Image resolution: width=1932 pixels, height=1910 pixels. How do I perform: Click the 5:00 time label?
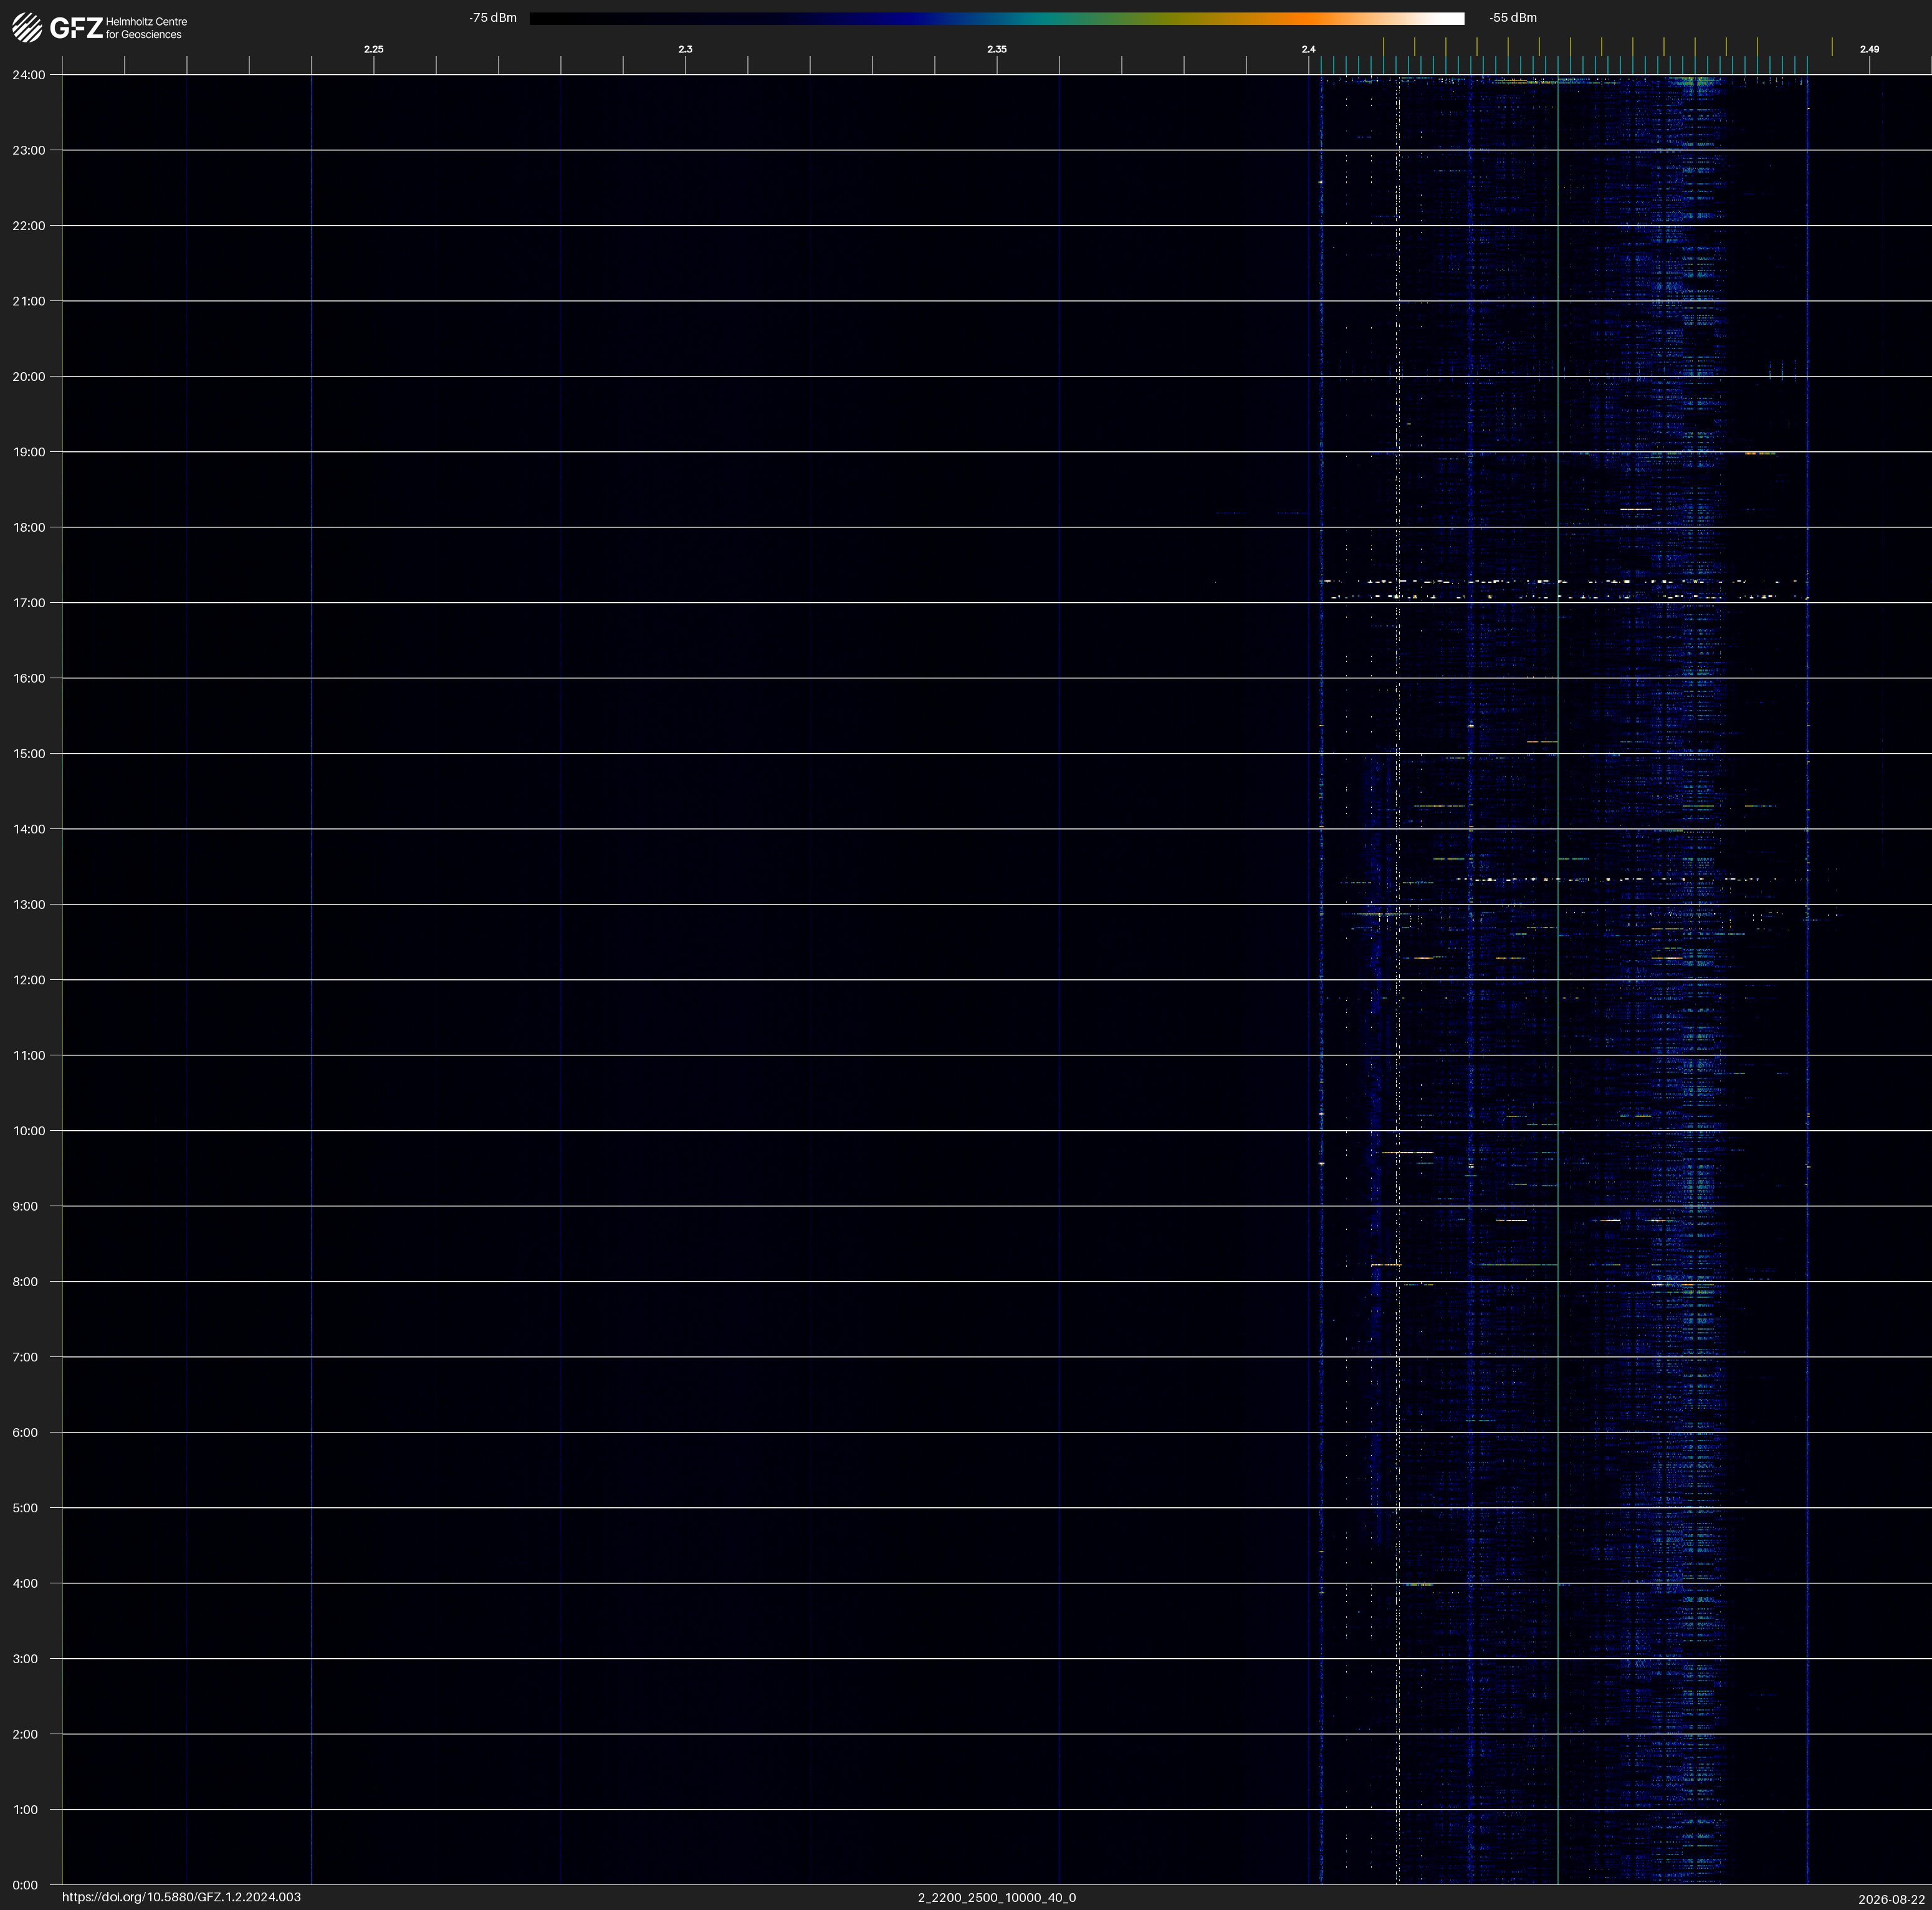26,1508
